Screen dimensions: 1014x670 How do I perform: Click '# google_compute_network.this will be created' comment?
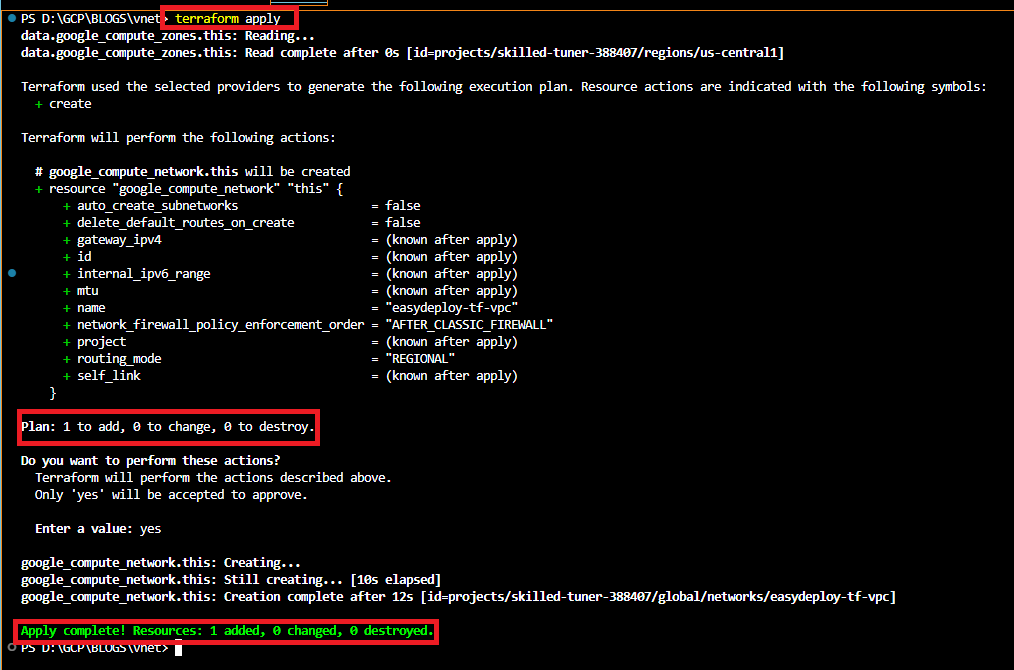pyautogui.click(x=193, y=171)
